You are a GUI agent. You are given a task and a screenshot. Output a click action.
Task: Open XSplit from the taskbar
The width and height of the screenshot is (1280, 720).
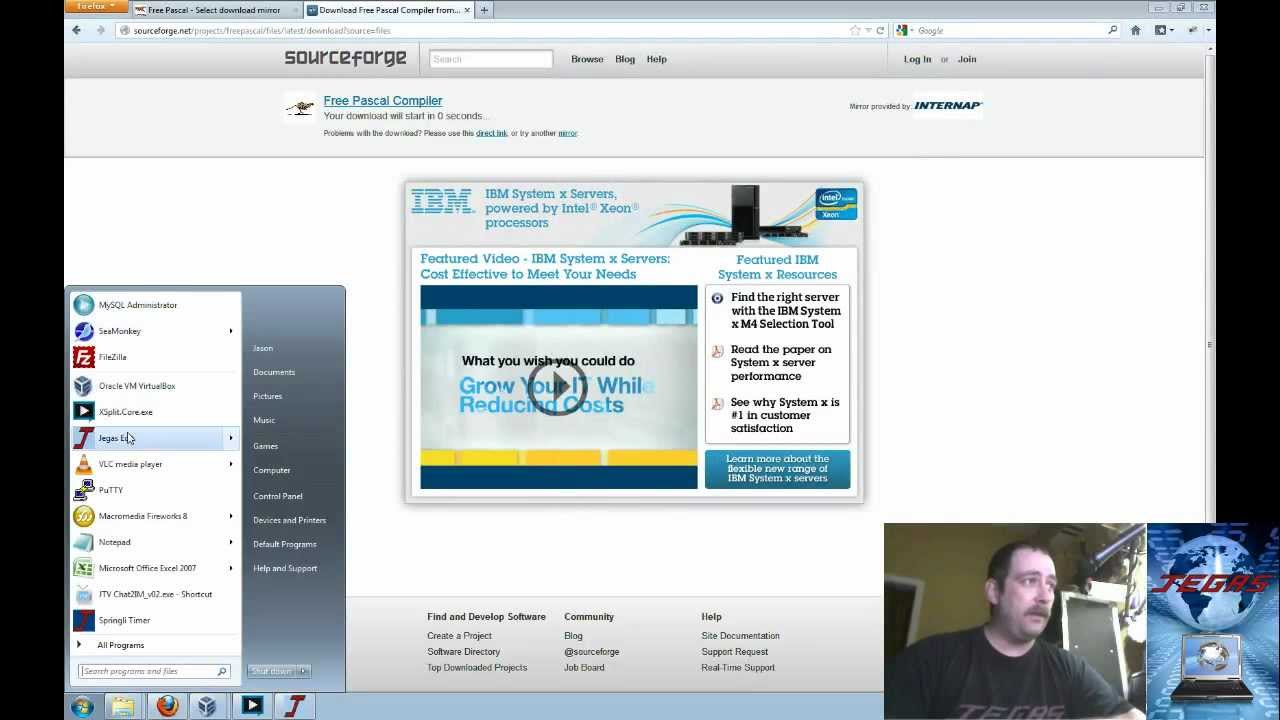[252, 707]
